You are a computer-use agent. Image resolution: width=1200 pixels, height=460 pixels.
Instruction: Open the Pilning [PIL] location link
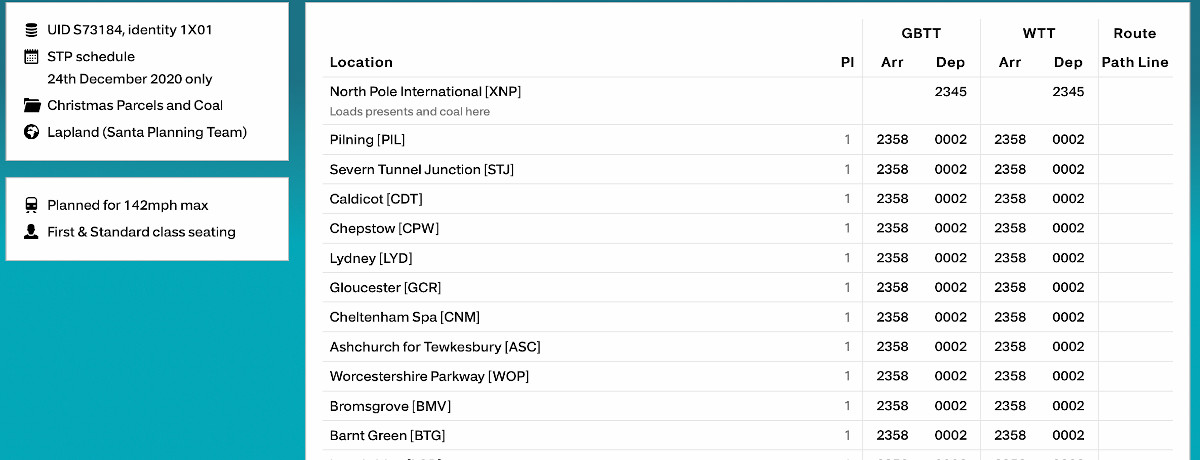(367, 140)
